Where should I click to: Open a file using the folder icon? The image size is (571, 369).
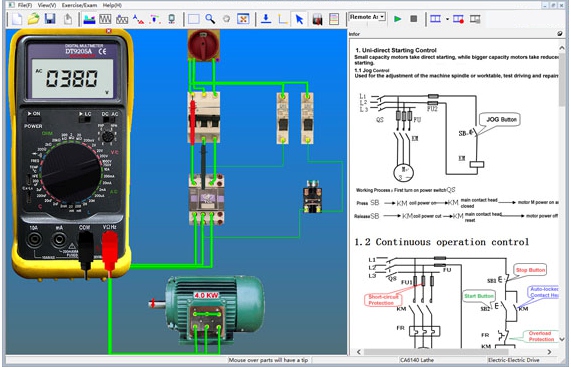34,19
